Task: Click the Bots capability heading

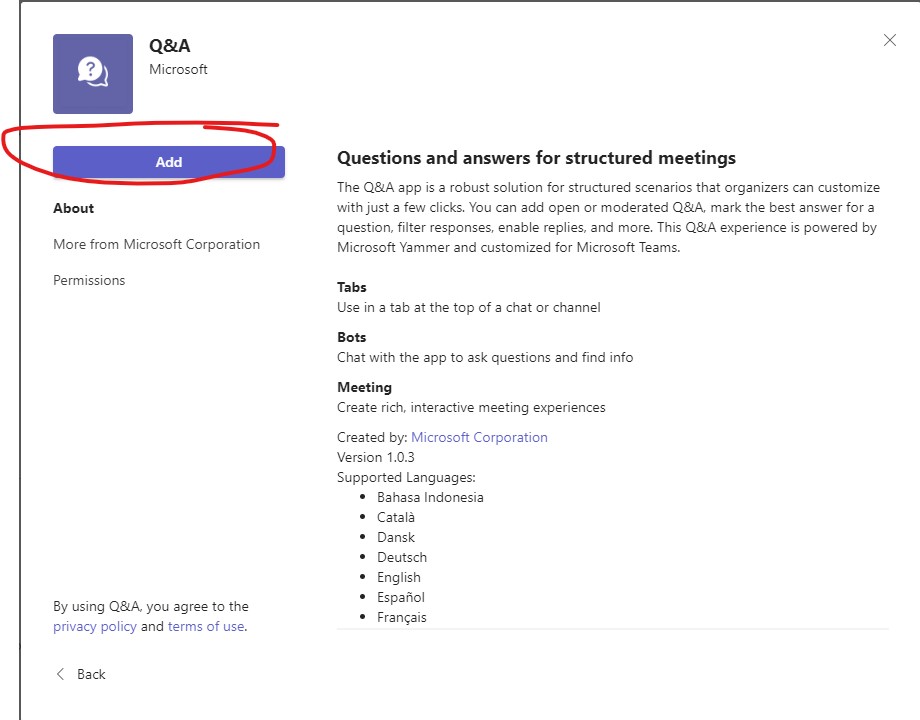Action: point(352,337)
